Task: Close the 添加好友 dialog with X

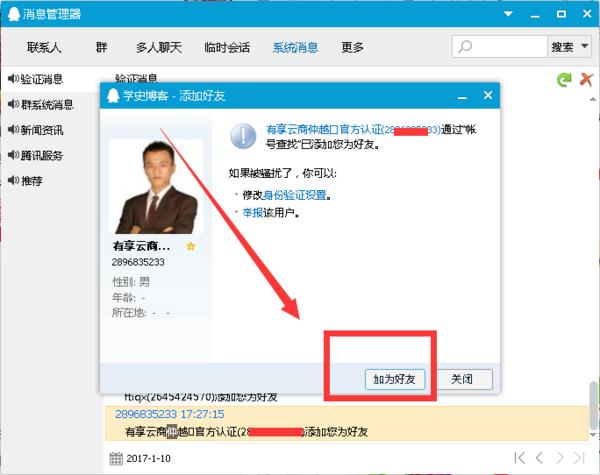Action: (488, 95)
